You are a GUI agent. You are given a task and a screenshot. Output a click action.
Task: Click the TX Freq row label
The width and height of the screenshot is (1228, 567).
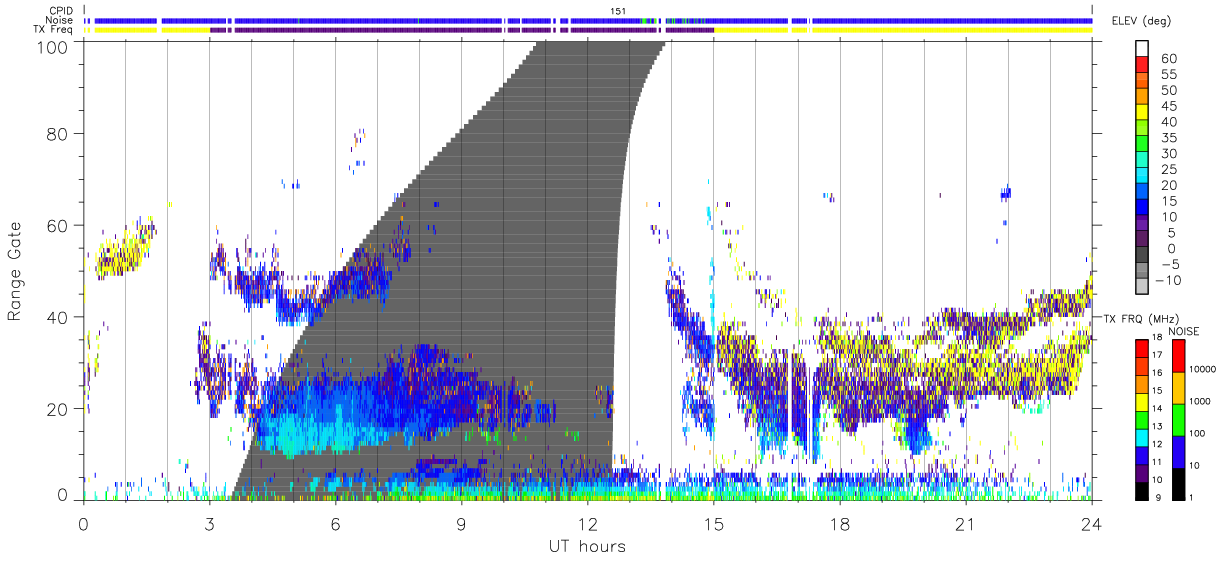(x=53, y=30)
